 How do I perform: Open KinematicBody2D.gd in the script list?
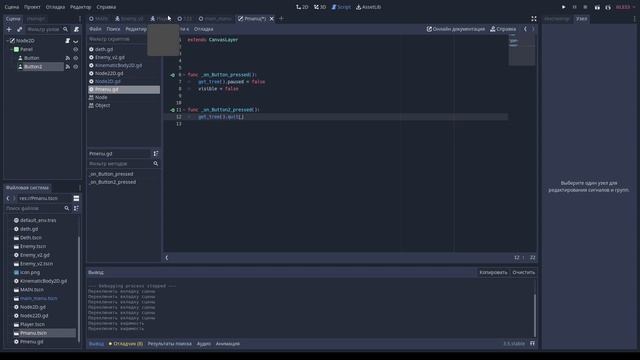click(x=124, y=65)
